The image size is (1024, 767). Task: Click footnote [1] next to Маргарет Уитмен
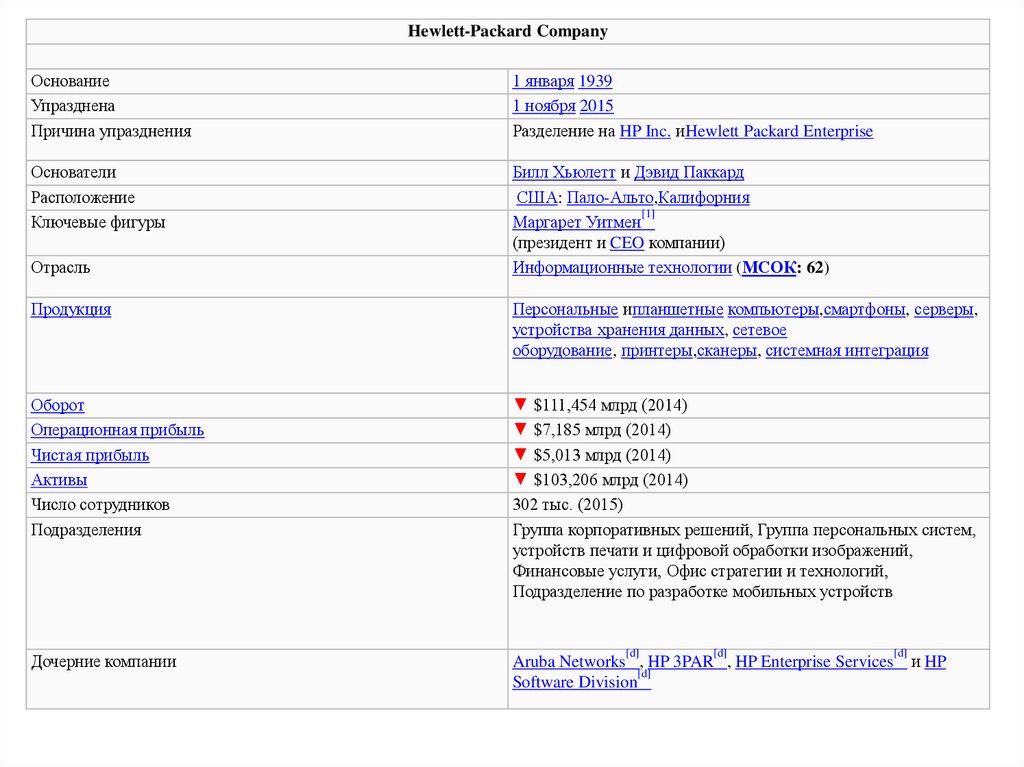648,215
